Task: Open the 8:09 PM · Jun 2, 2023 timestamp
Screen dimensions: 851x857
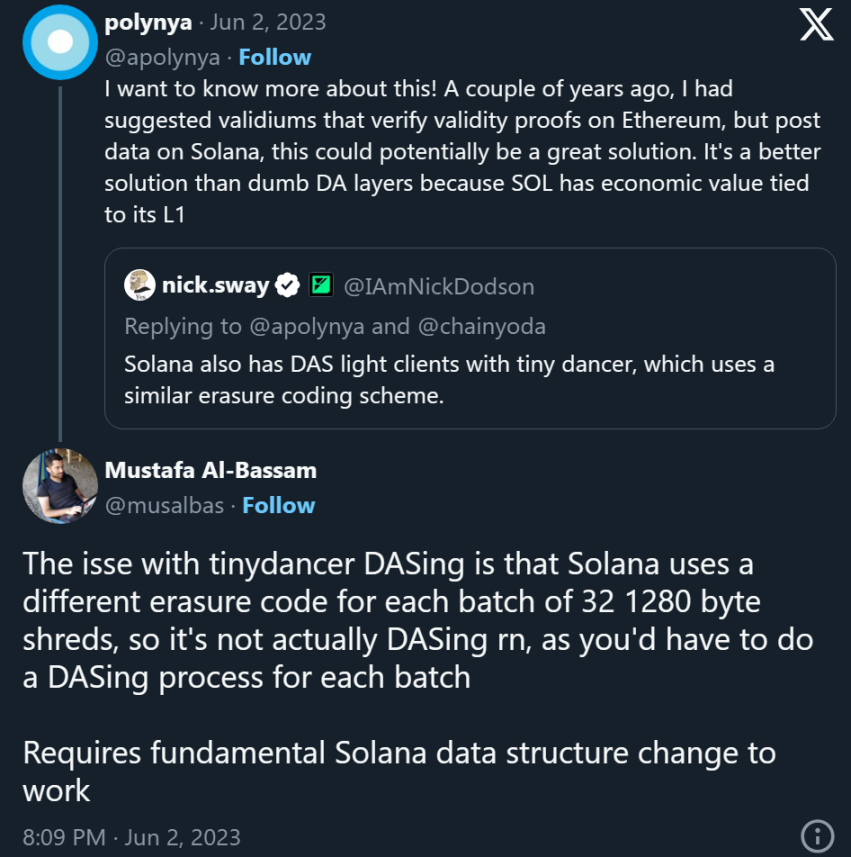Action: pyautogui.click(x=131, y=836)
